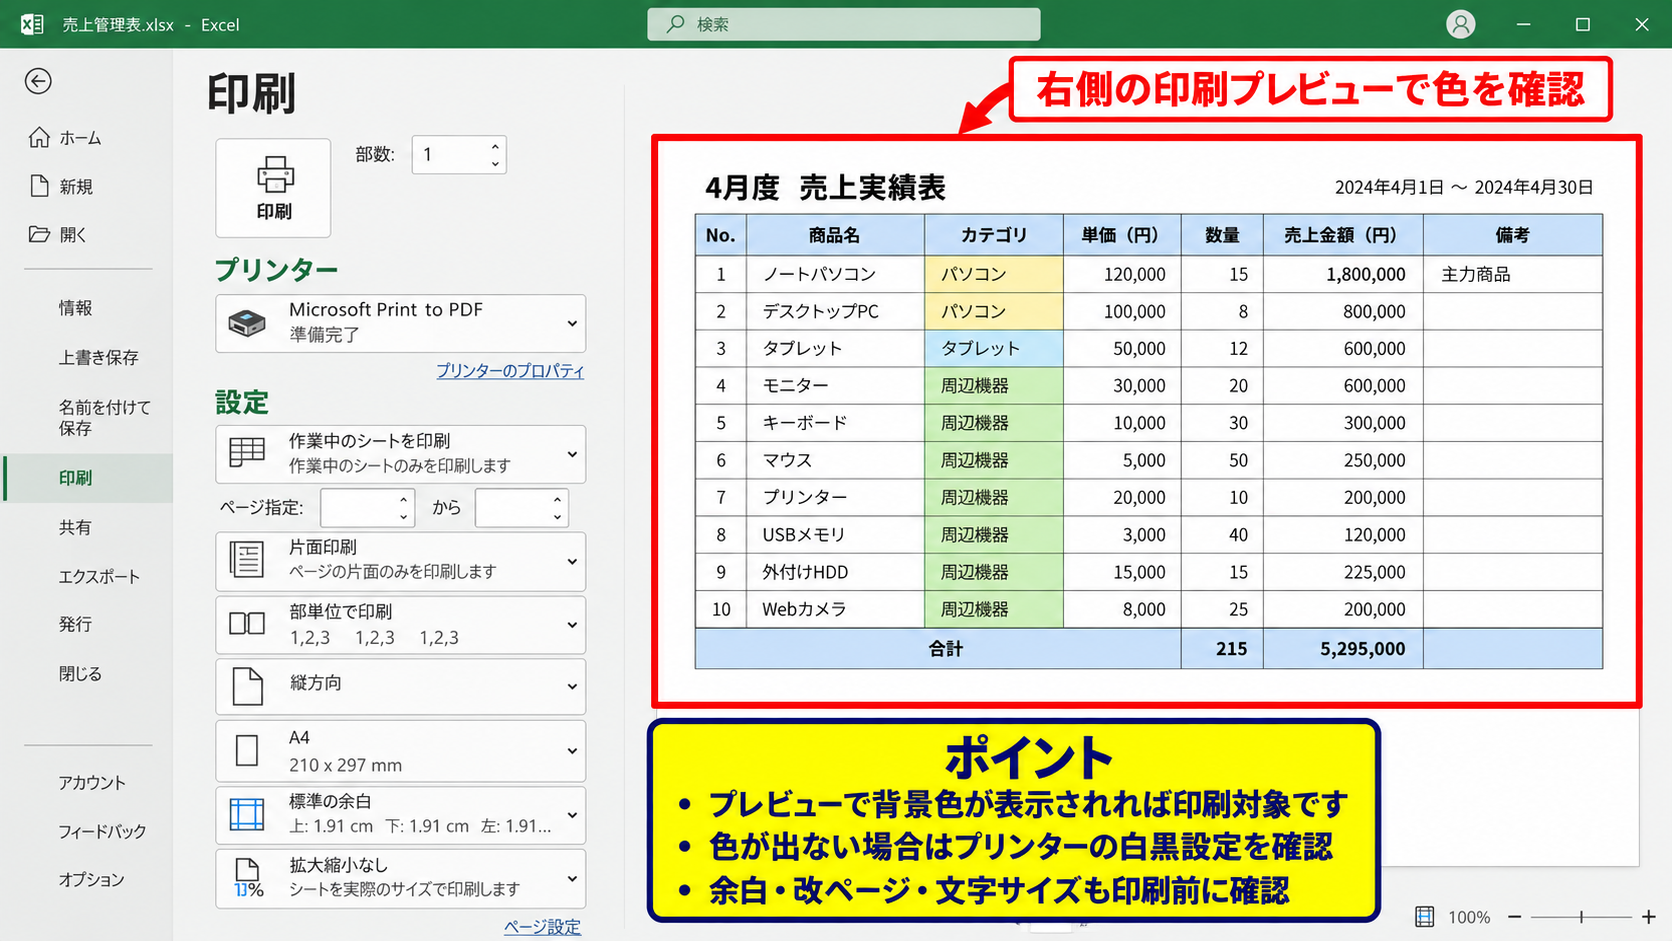Open アカウント in the sidebar

92,782
